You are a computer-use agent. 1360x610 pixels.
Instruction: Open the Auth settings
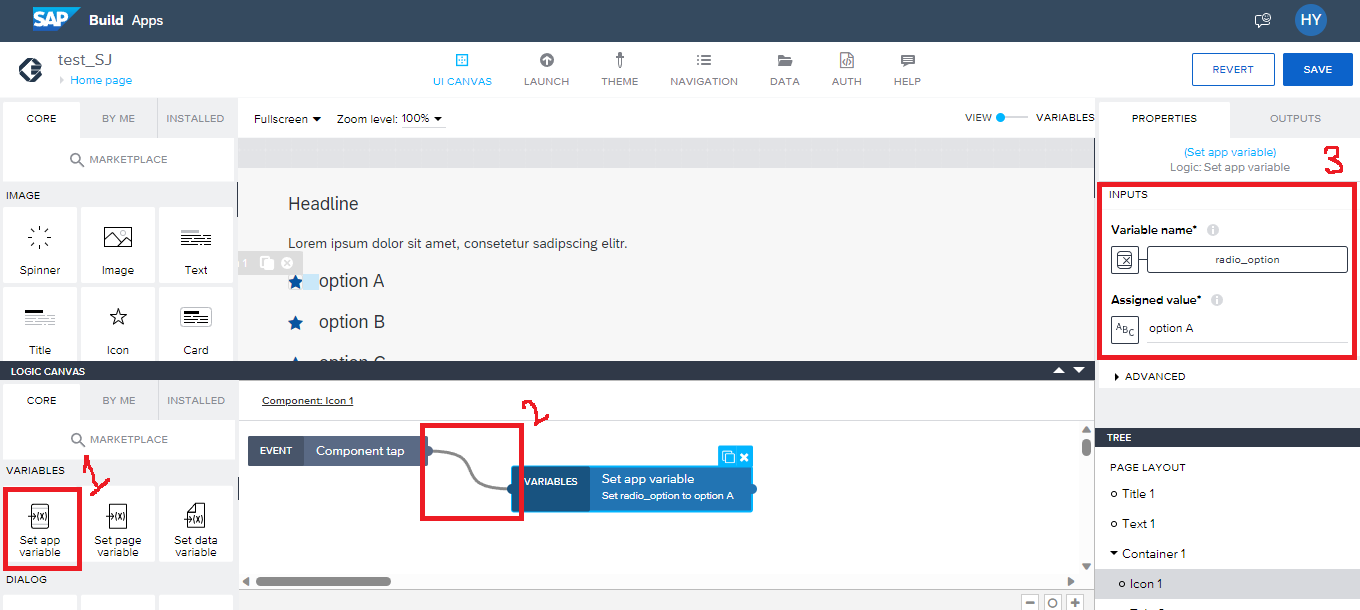pos(847,70)
